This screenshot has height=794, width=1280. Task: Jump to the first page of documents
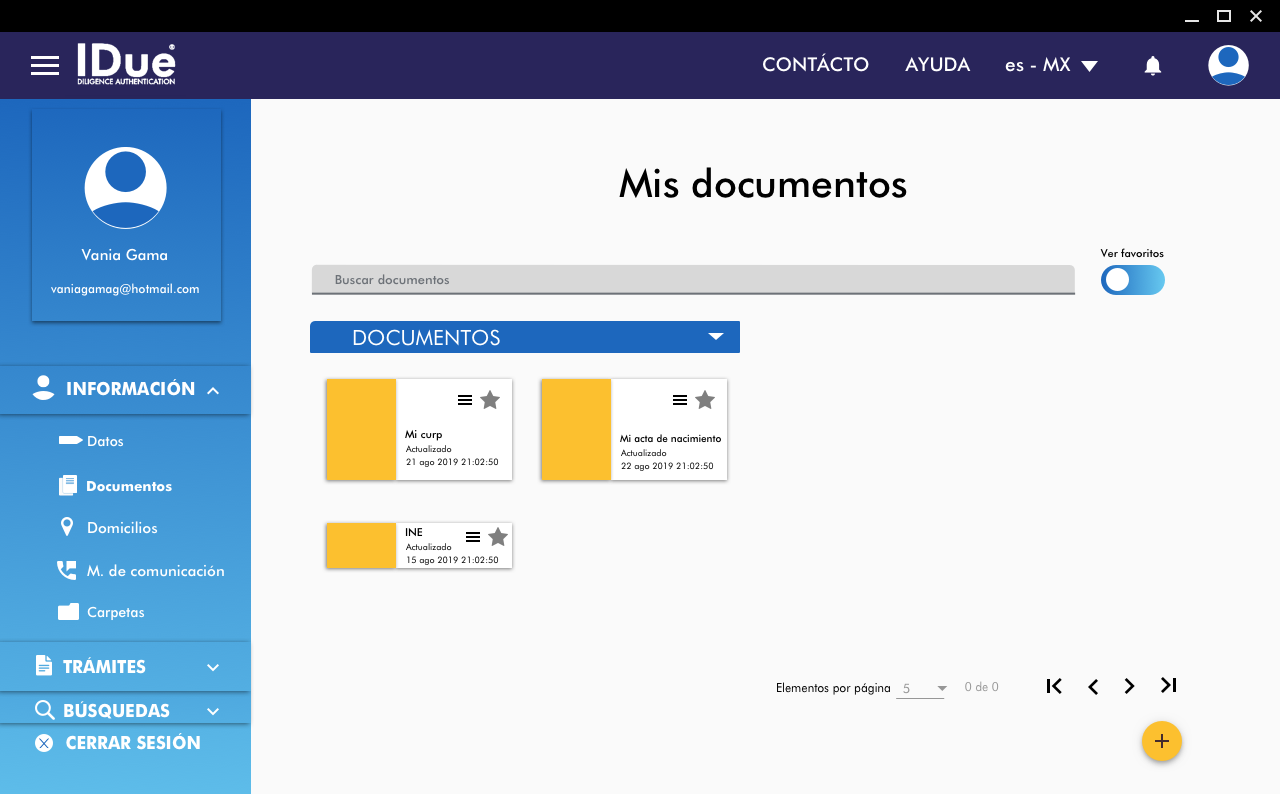pyautogui.click(x=1054, y=686)
